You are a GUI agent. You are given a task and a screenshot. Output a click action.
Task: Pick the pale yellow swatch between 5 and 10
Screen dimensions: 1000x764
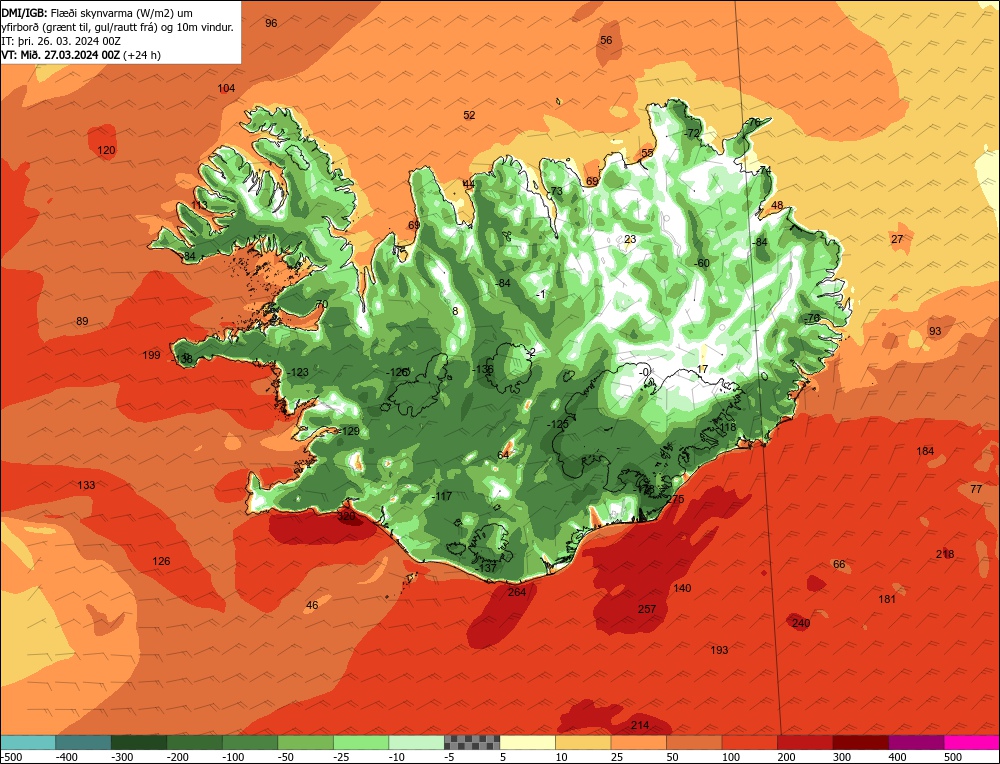pyautogui.click(x=527, y=742)
